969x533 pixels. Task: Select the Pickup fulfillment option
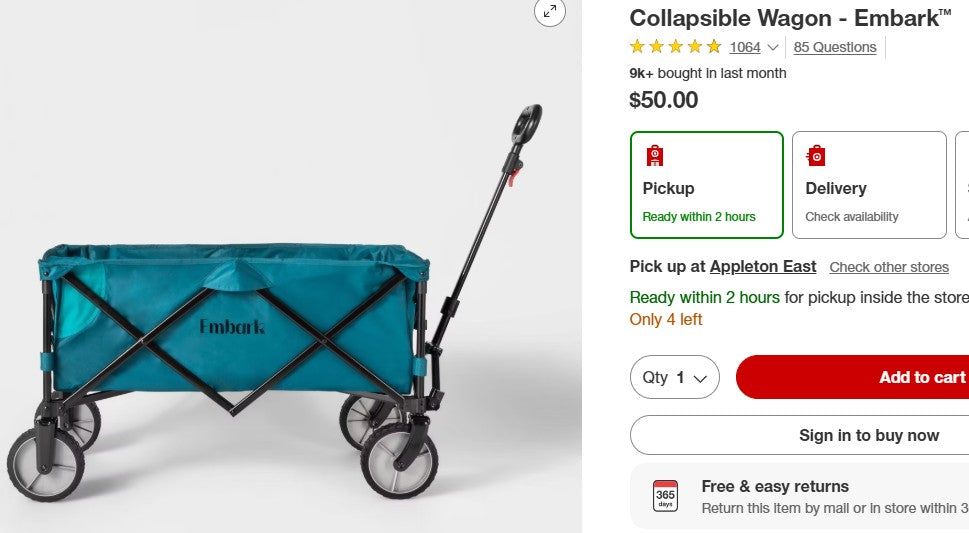[706, 186]
